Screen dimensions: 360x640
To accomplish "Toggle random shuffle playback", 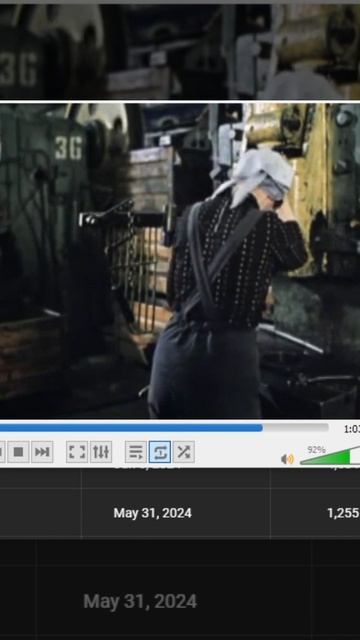I will point(184,452).
